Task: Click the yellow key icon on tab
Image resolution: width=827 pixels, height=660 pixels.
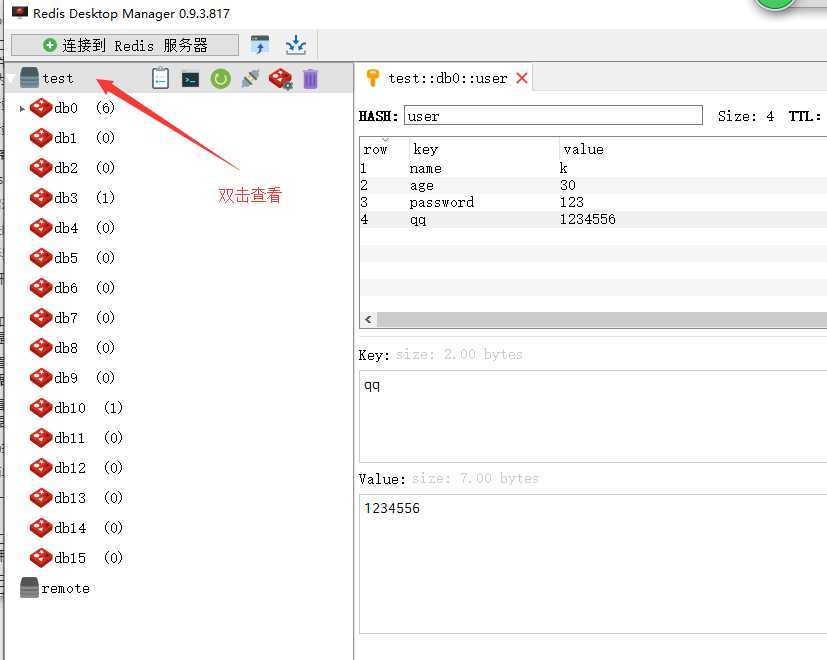Action: (x=372, y=78)
